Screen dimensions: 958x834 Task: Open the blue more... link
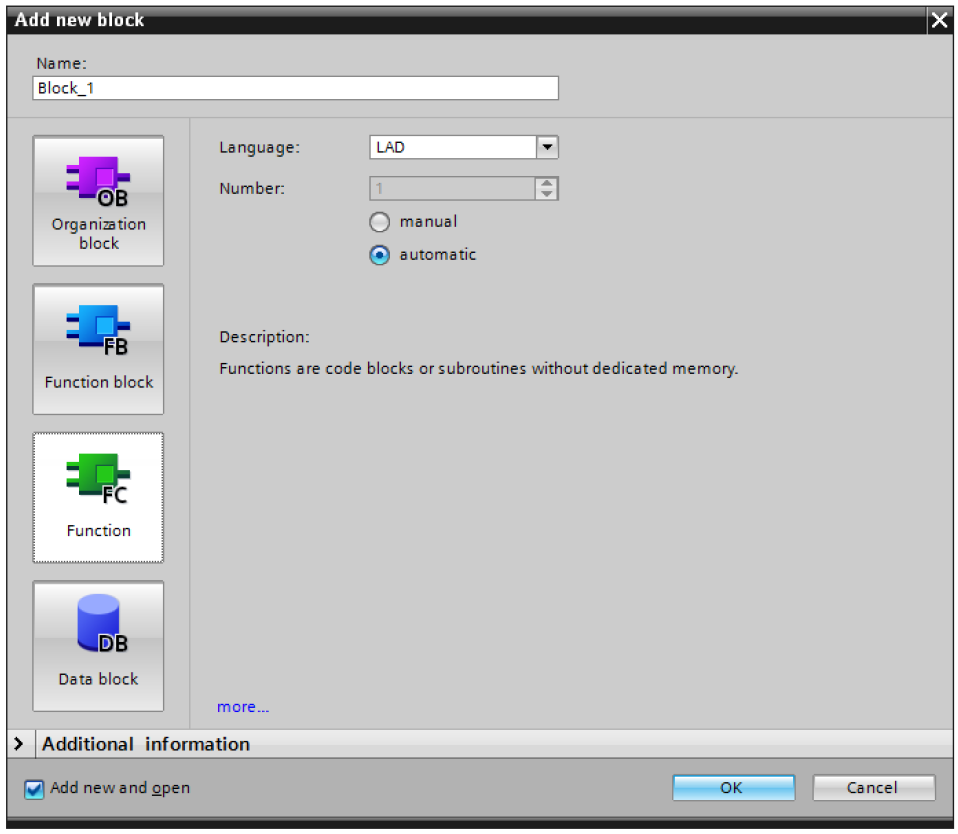pos(243,707)
